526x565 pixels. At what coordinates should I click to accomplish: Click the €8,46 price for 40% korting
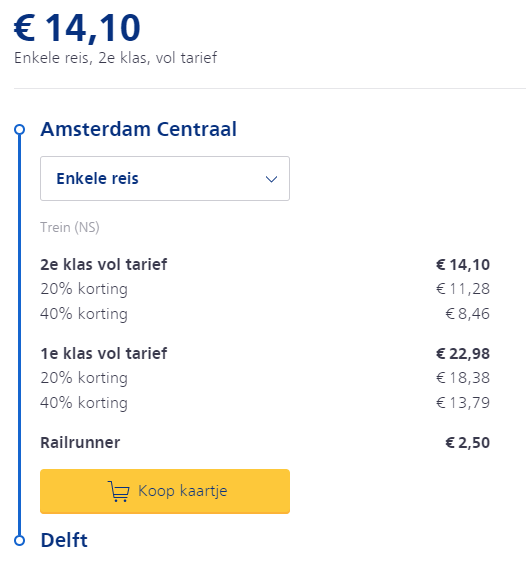(x=468, y=313)
